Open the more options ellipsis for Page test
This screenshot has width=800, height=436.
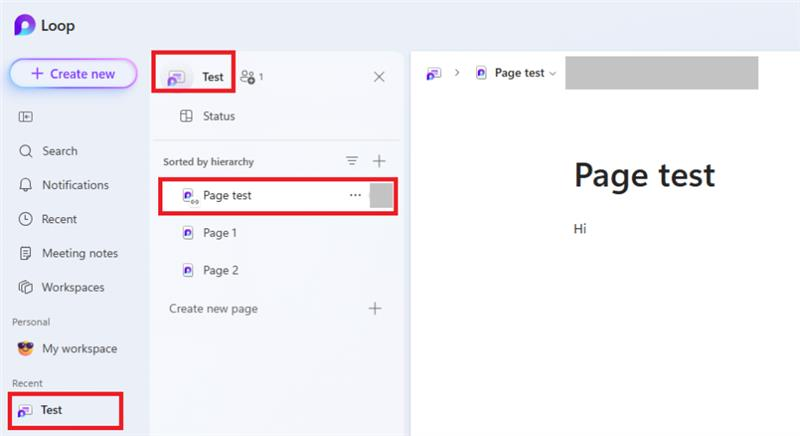(355, 195)
